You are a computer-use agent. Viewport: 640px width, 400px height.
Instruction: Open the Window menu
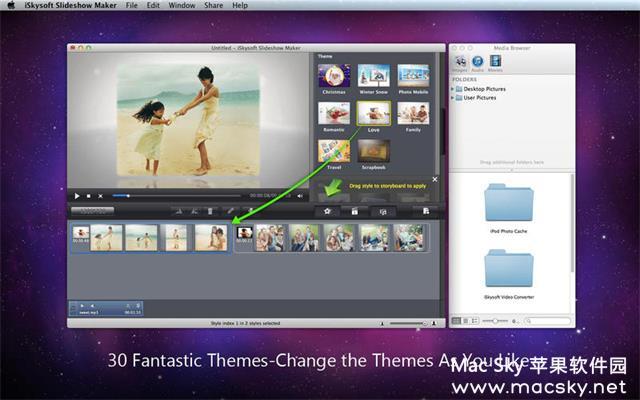pyautogui.click(x=182, y=5)
